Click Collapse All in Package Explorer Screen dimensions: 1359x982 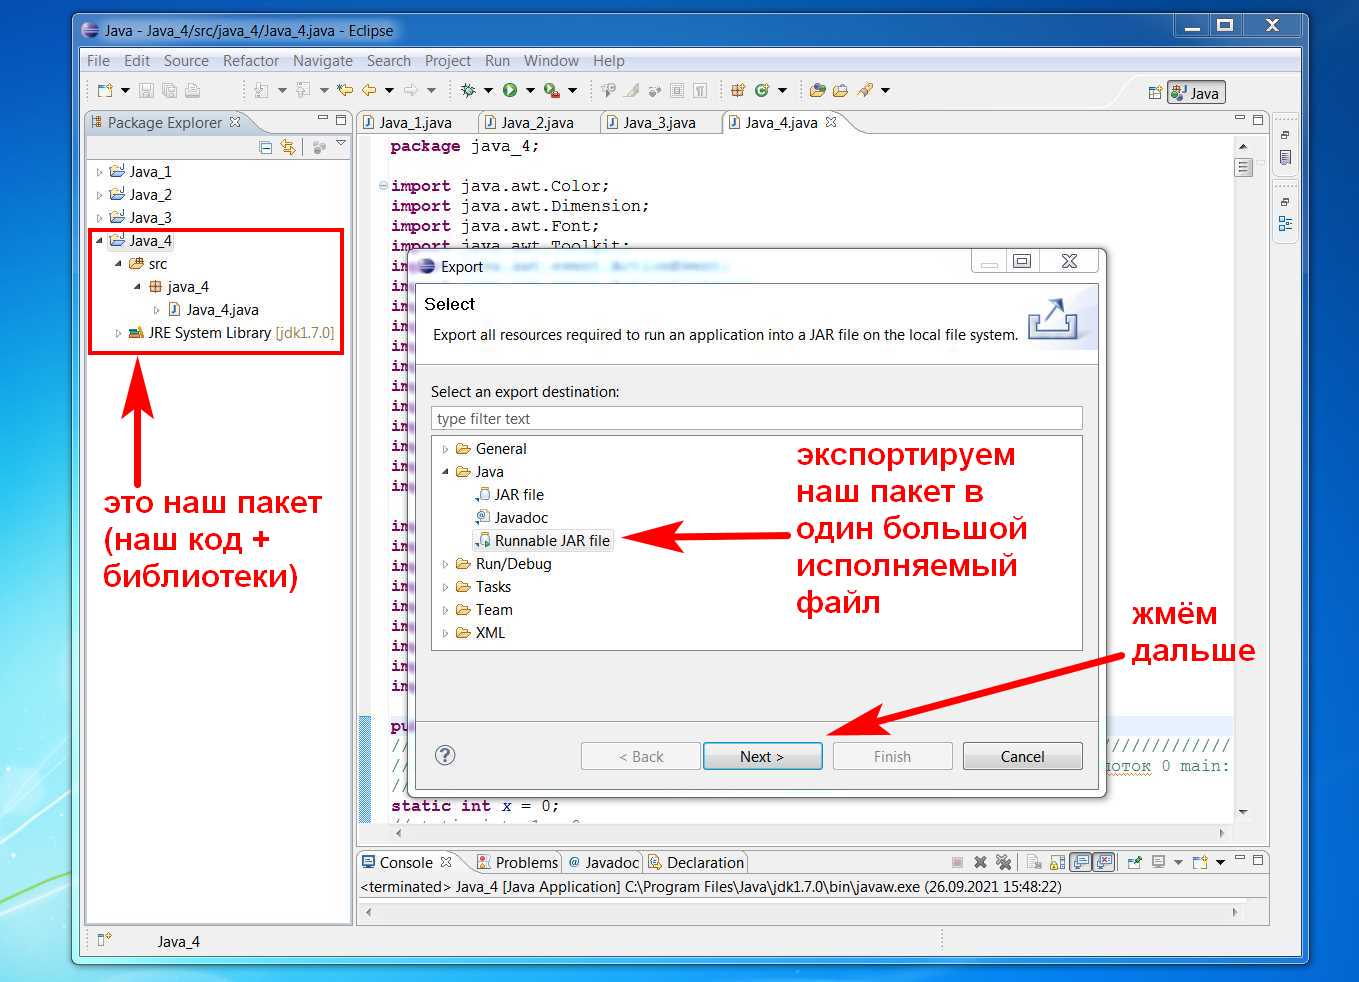tap(266, 147)
